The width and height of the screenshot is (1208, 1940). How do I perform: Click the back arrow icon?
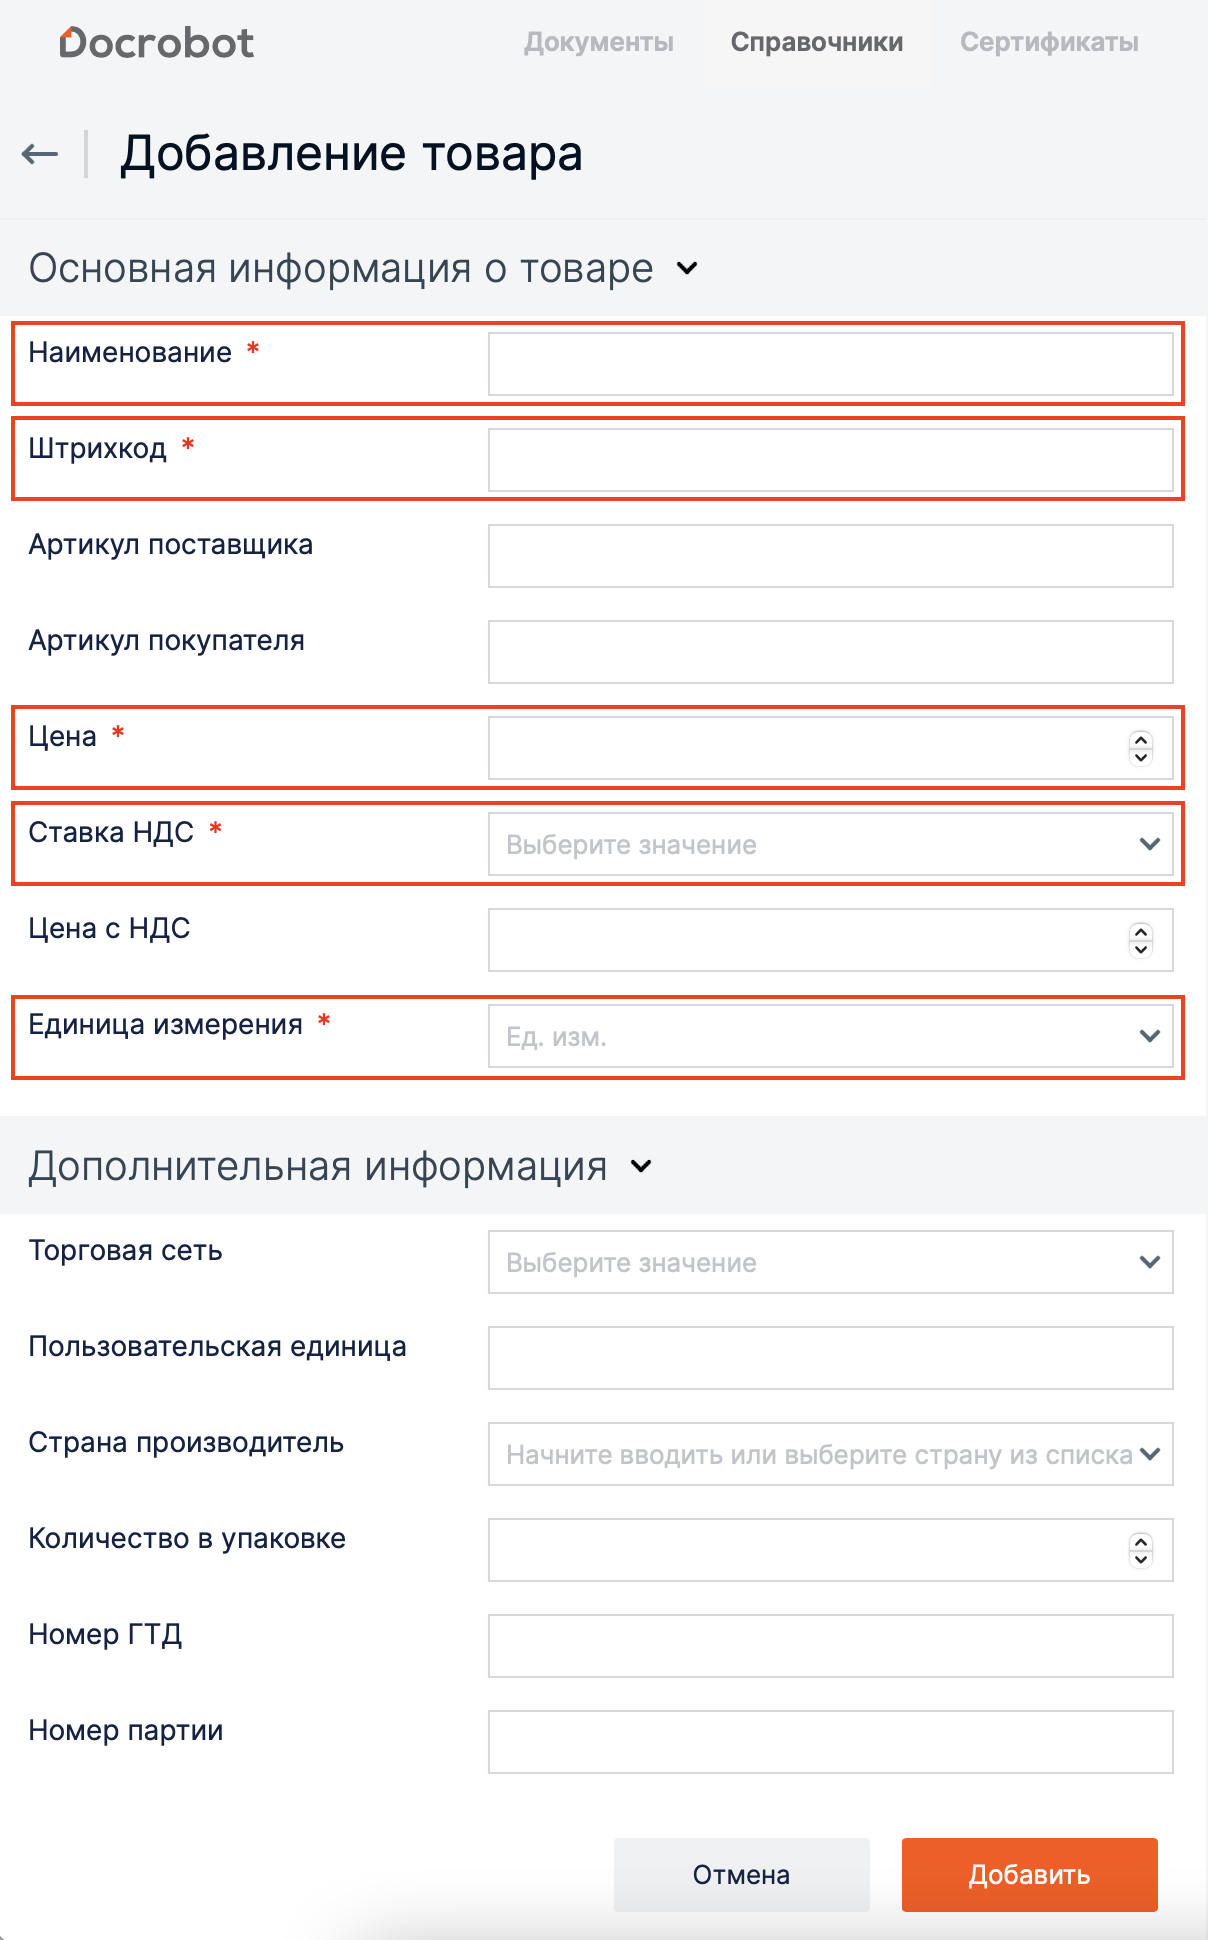(x=40, y=154)
